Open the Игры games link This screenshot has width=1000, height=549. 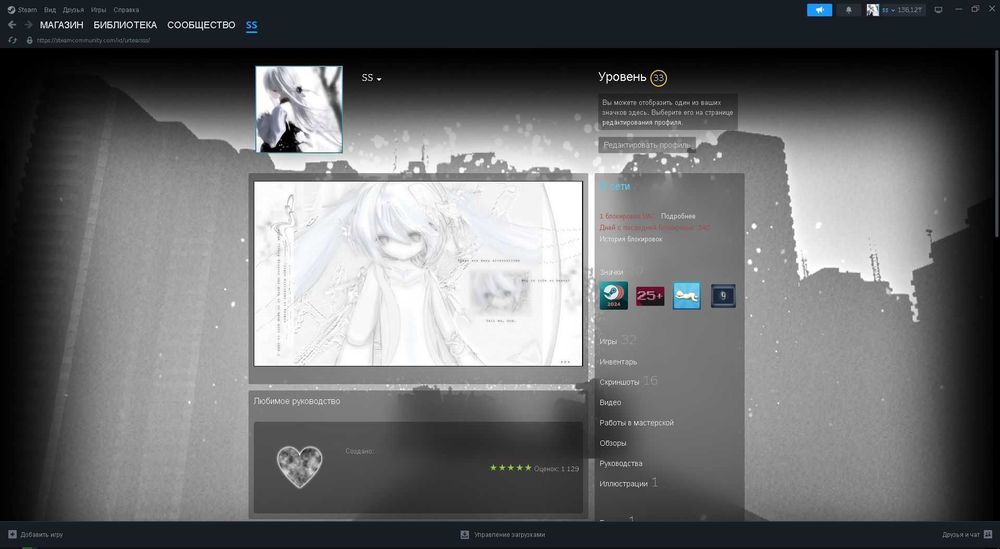(x=608, y=341)
